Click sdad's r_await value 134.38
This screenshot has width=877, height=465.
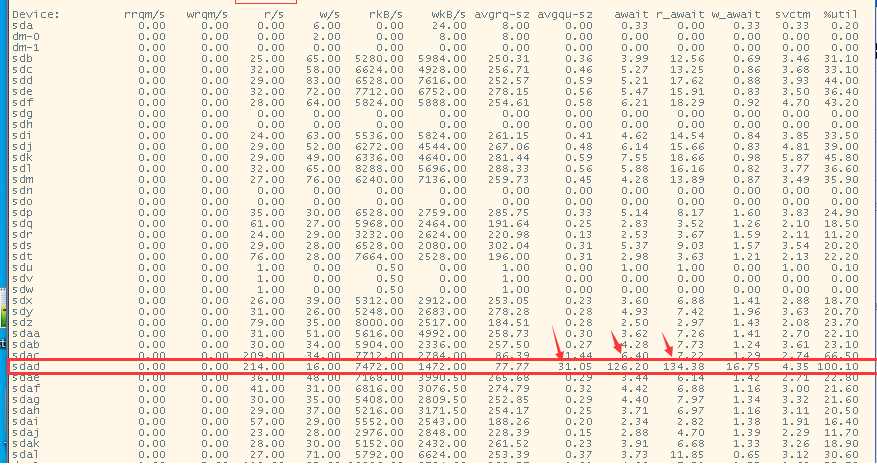[684, 367]
